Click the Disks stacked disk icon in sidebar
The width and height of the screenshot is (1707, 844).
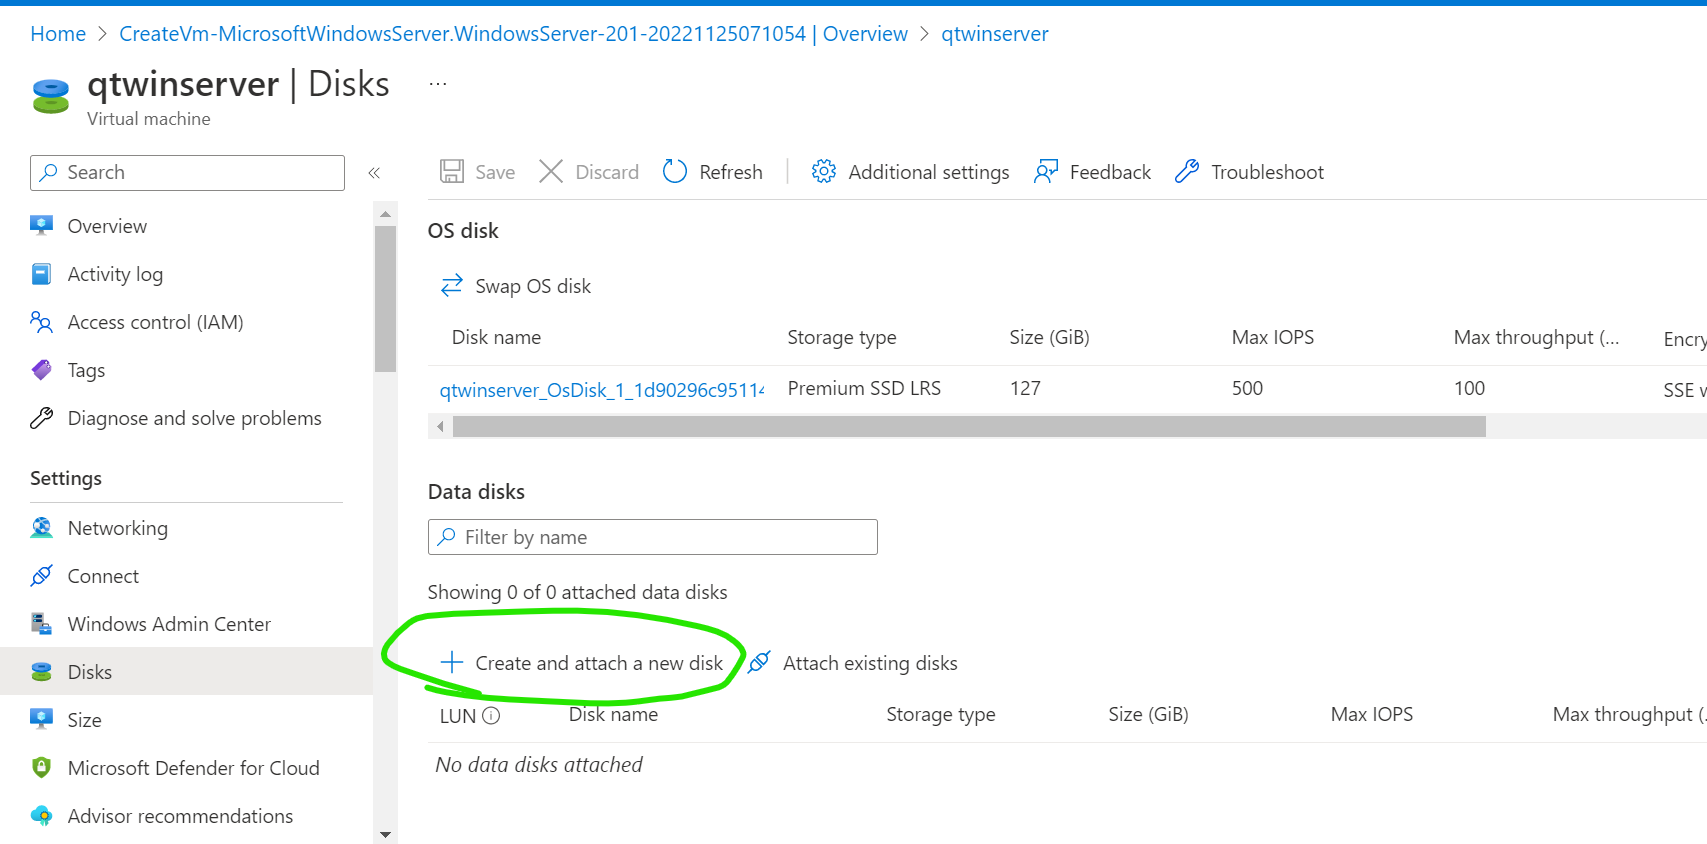[x=41, y=672]
